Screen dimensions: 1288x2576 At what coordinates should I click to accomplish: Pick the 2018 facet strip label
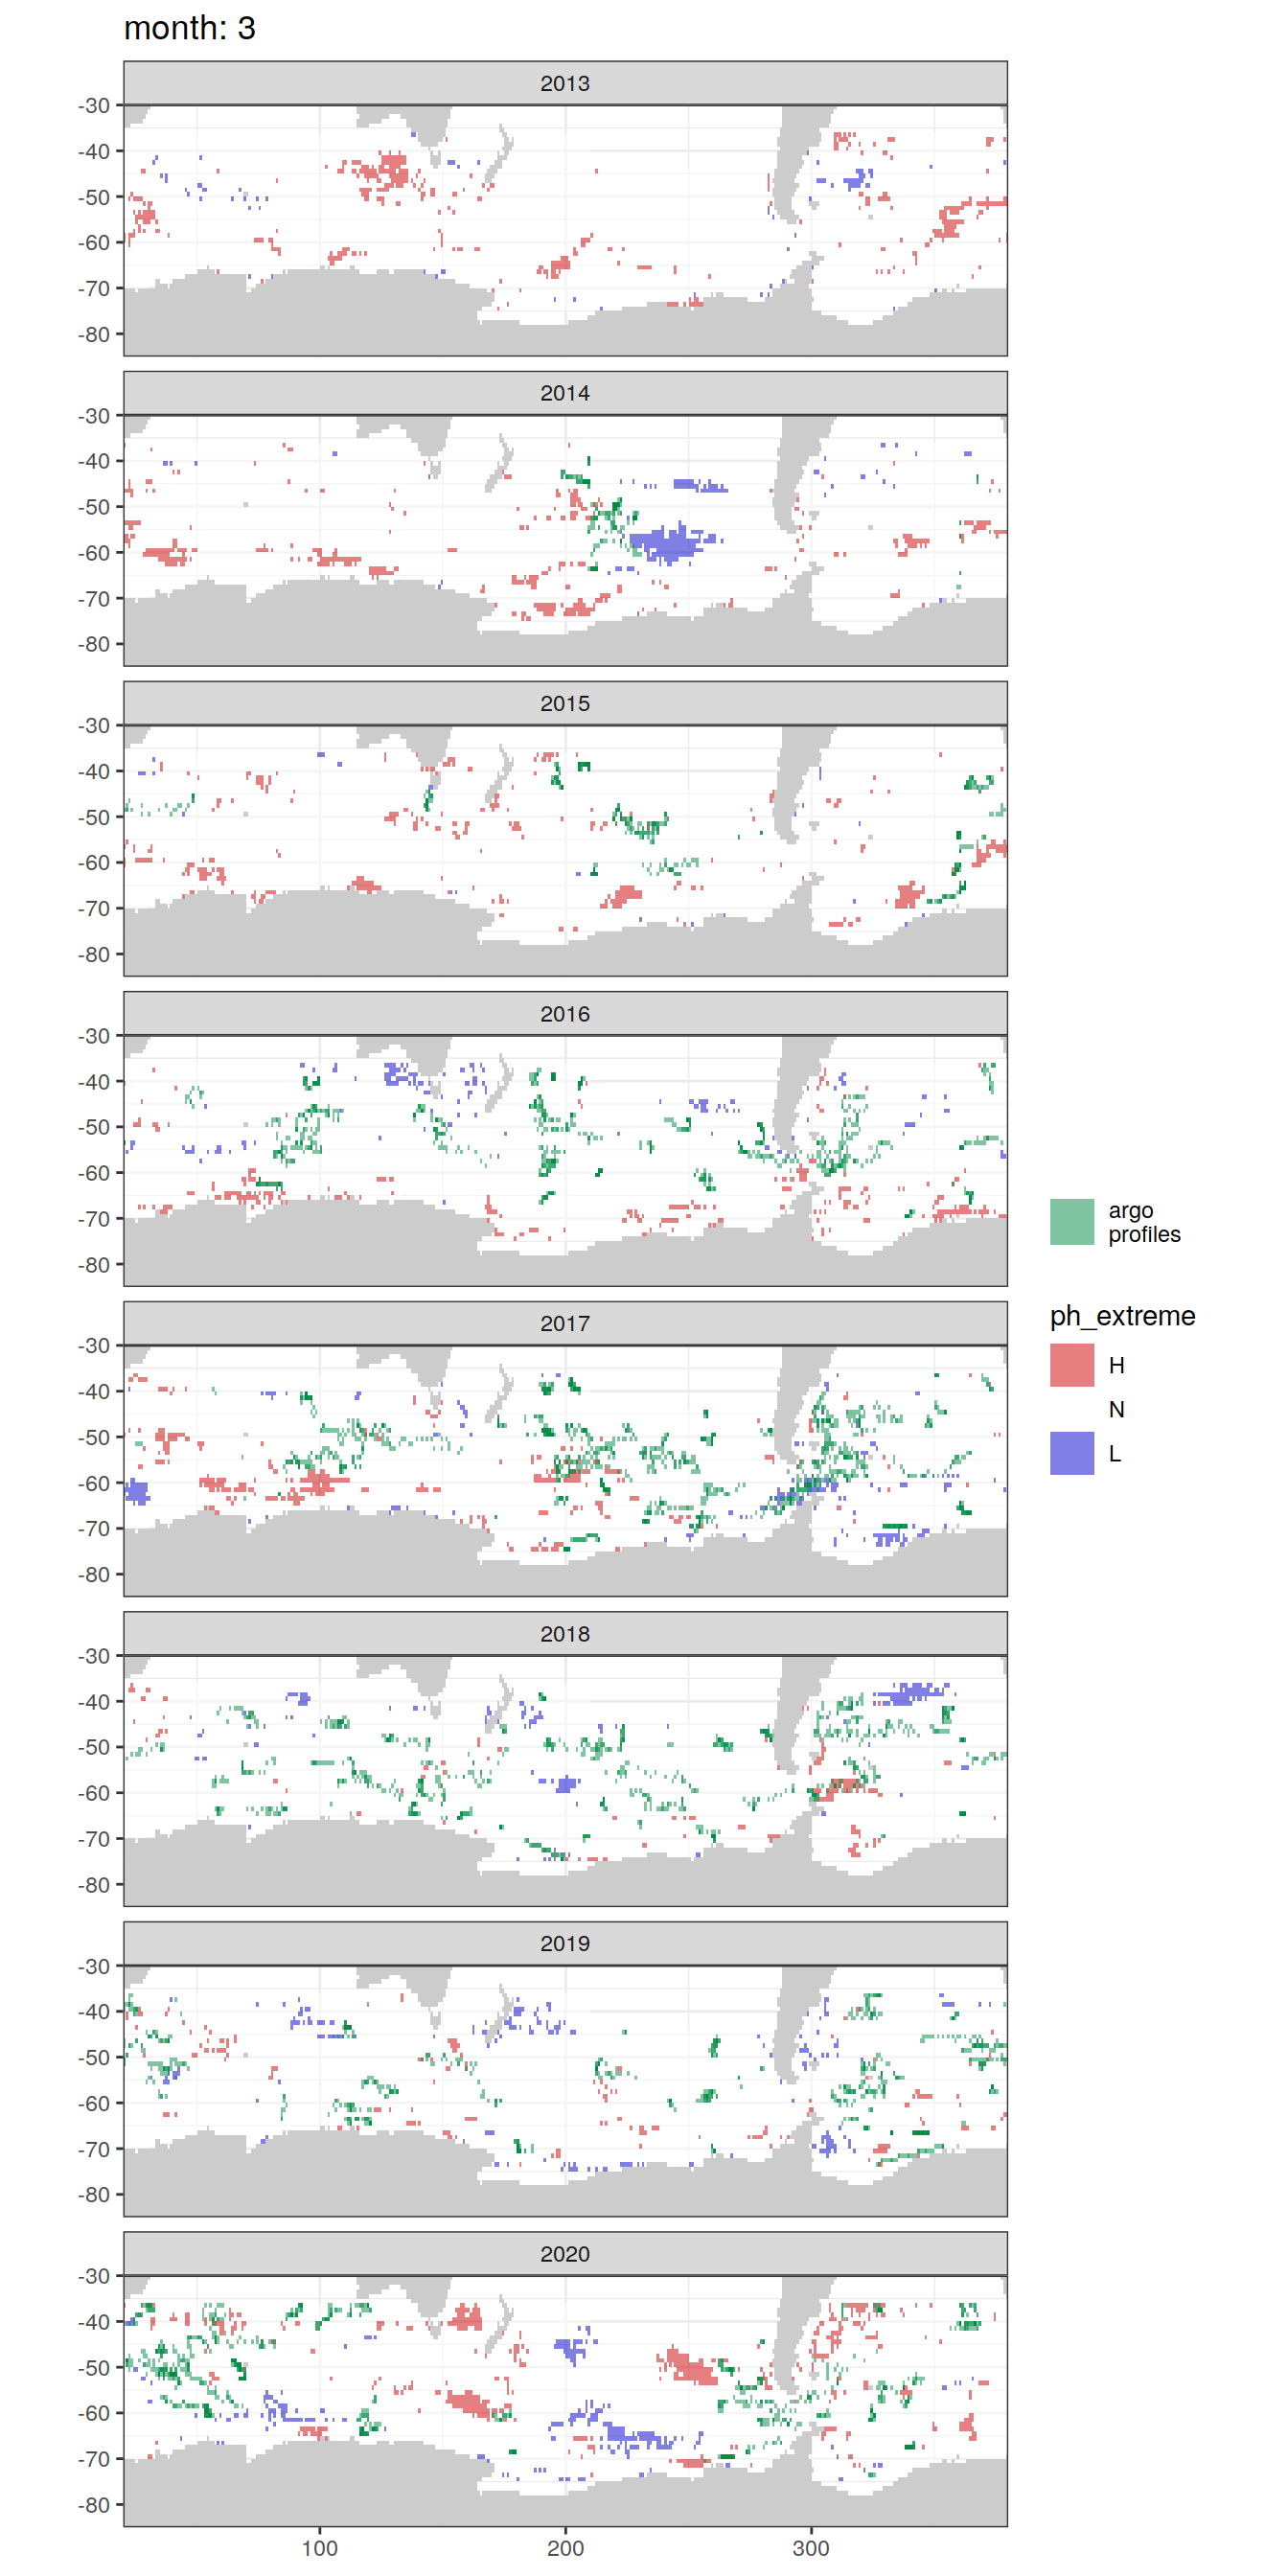[565, 1633]
